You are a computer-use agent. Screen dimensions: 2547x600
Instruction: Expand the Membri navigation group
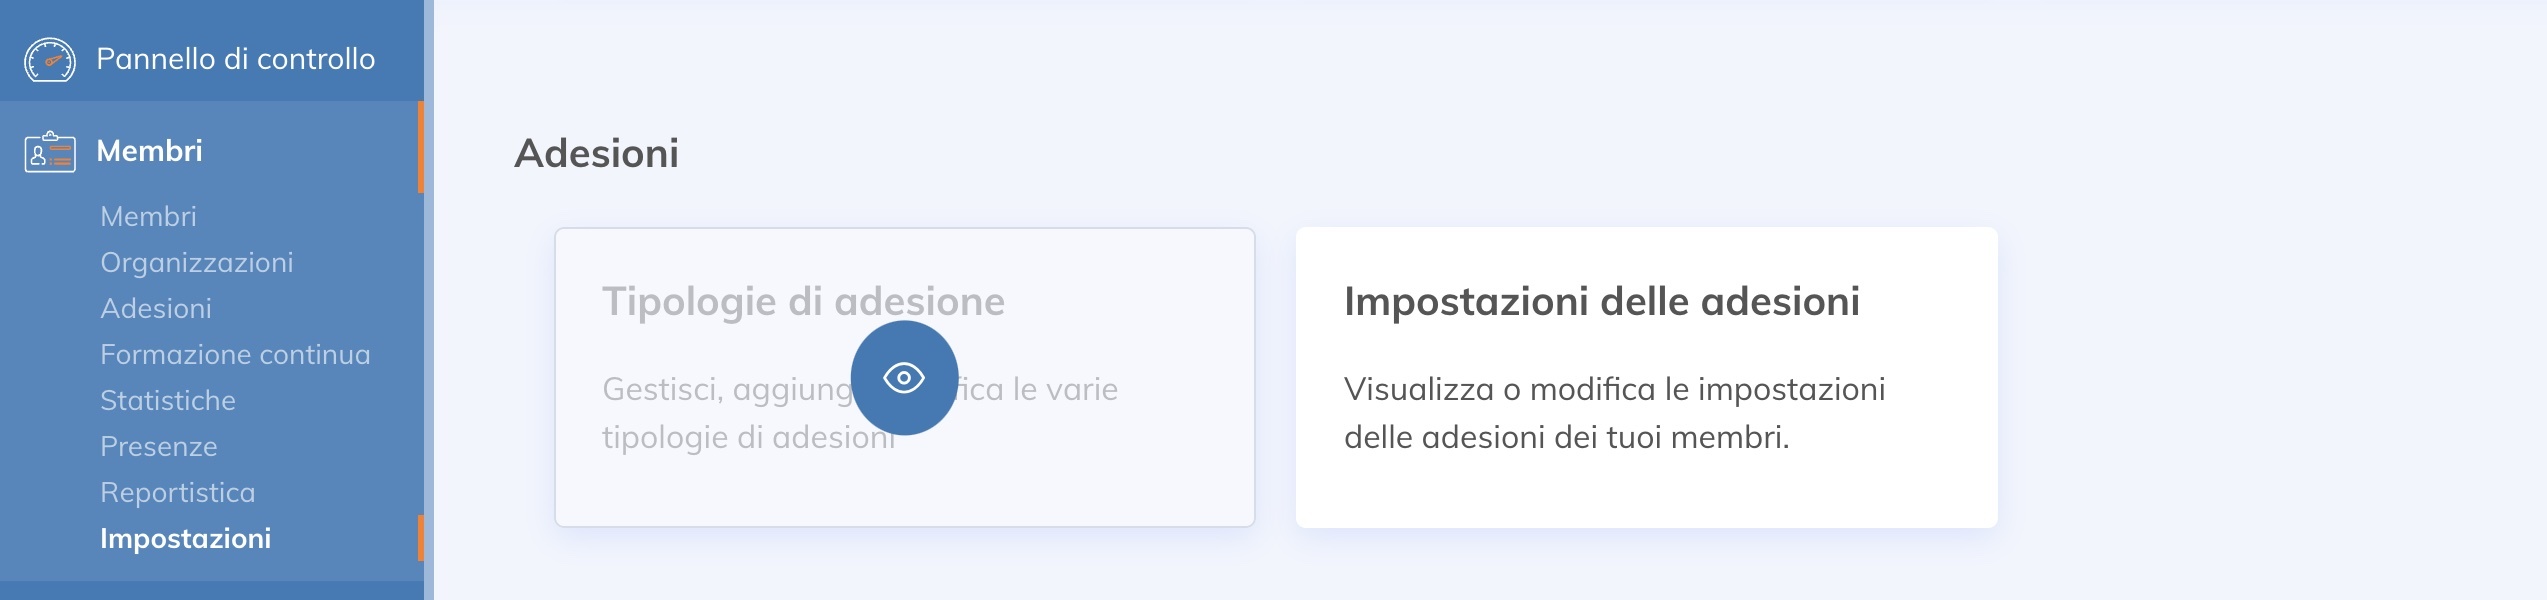150,150
